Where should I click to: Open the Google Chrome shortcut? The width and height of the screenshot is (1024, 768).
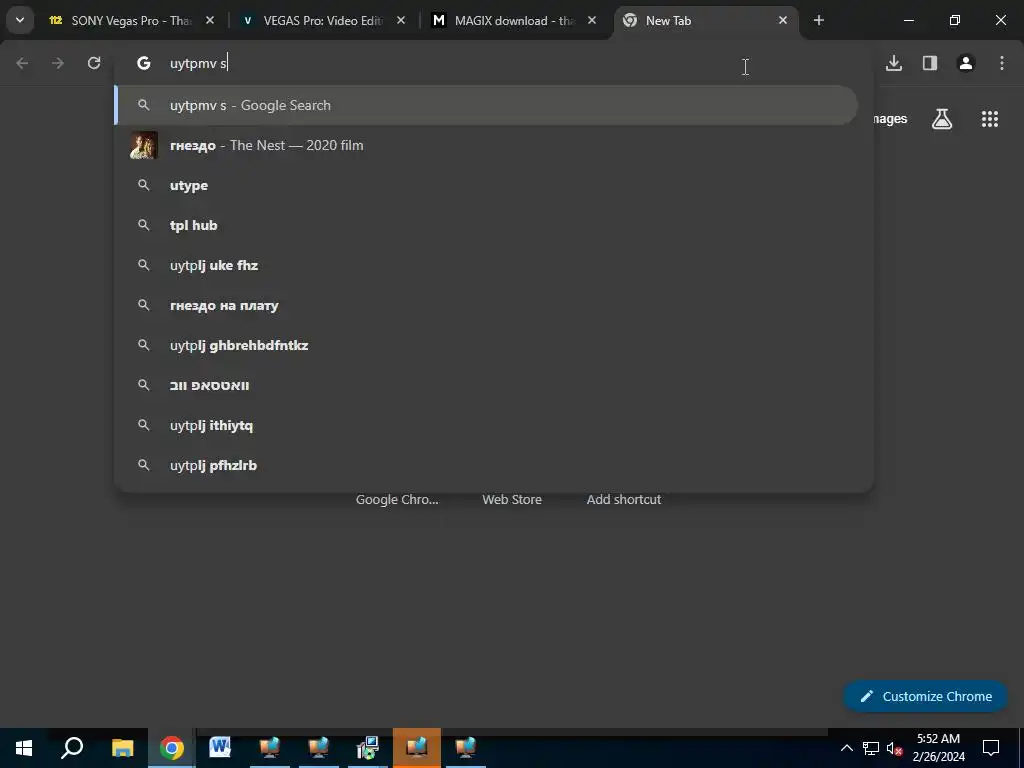(397, 500)
